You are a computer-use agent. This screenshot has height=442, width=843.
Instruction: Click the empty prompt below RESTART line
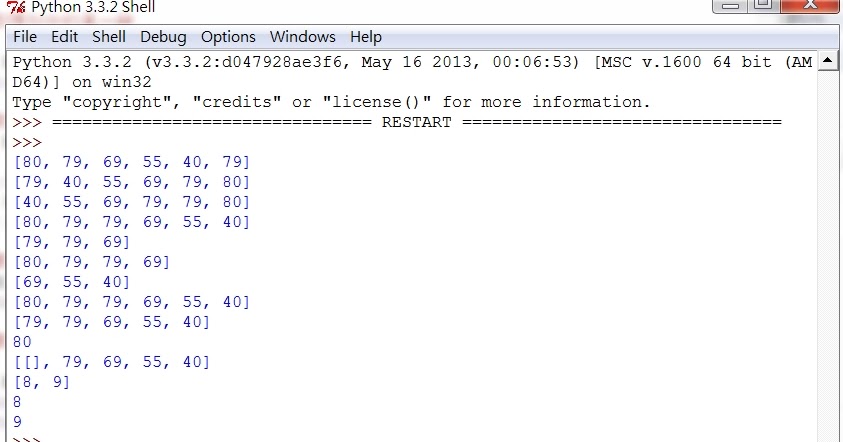[27, 142]
